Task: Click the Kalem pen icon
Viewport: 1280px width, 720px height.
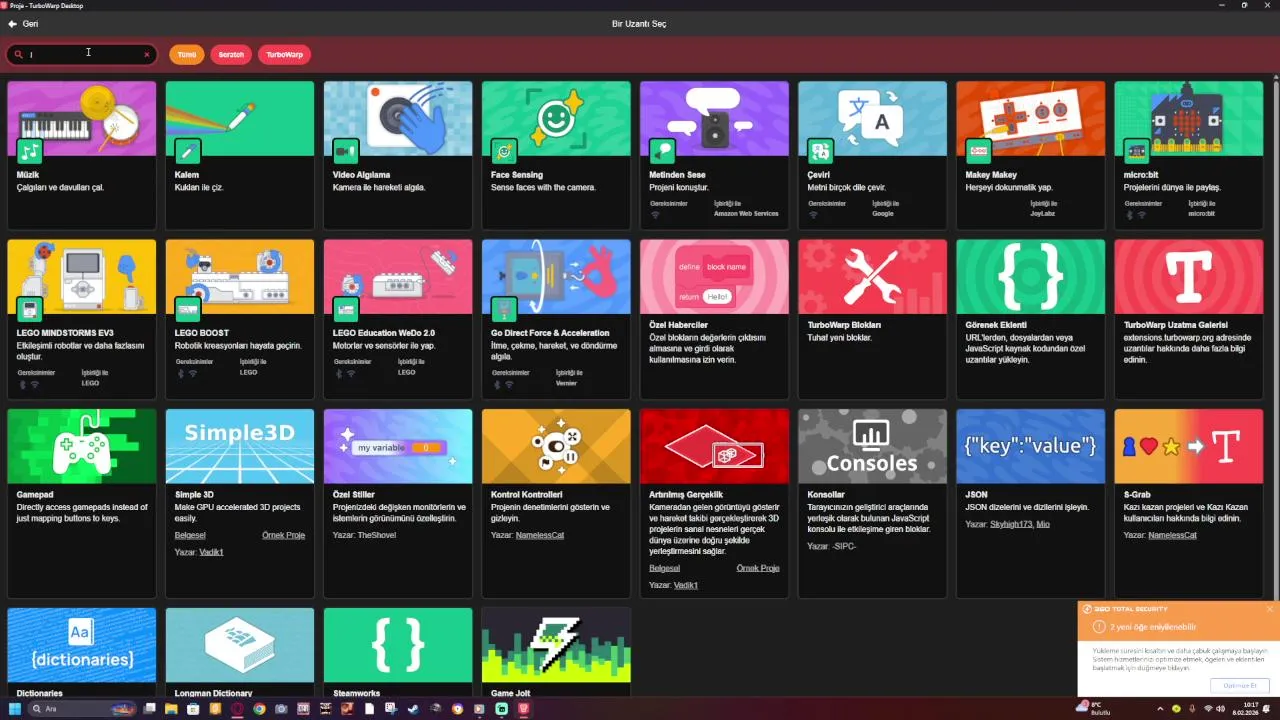Action: click(x=188, y=151)
